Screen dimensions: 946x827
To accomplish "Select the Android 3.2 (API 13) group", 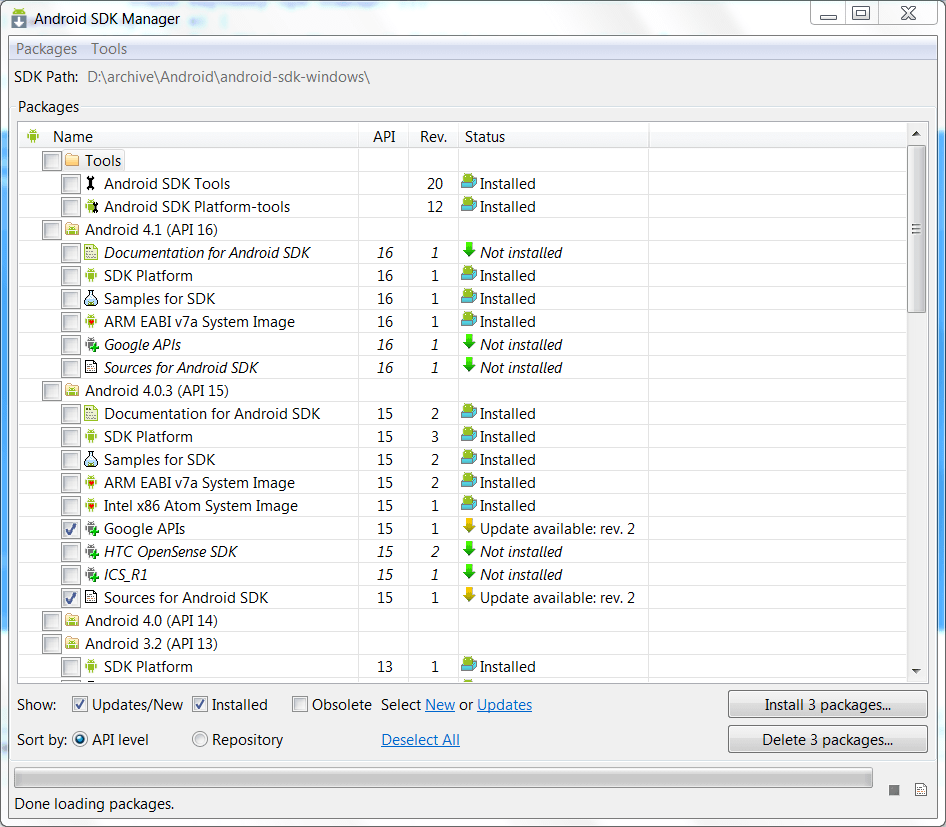I will pos(151,644).
